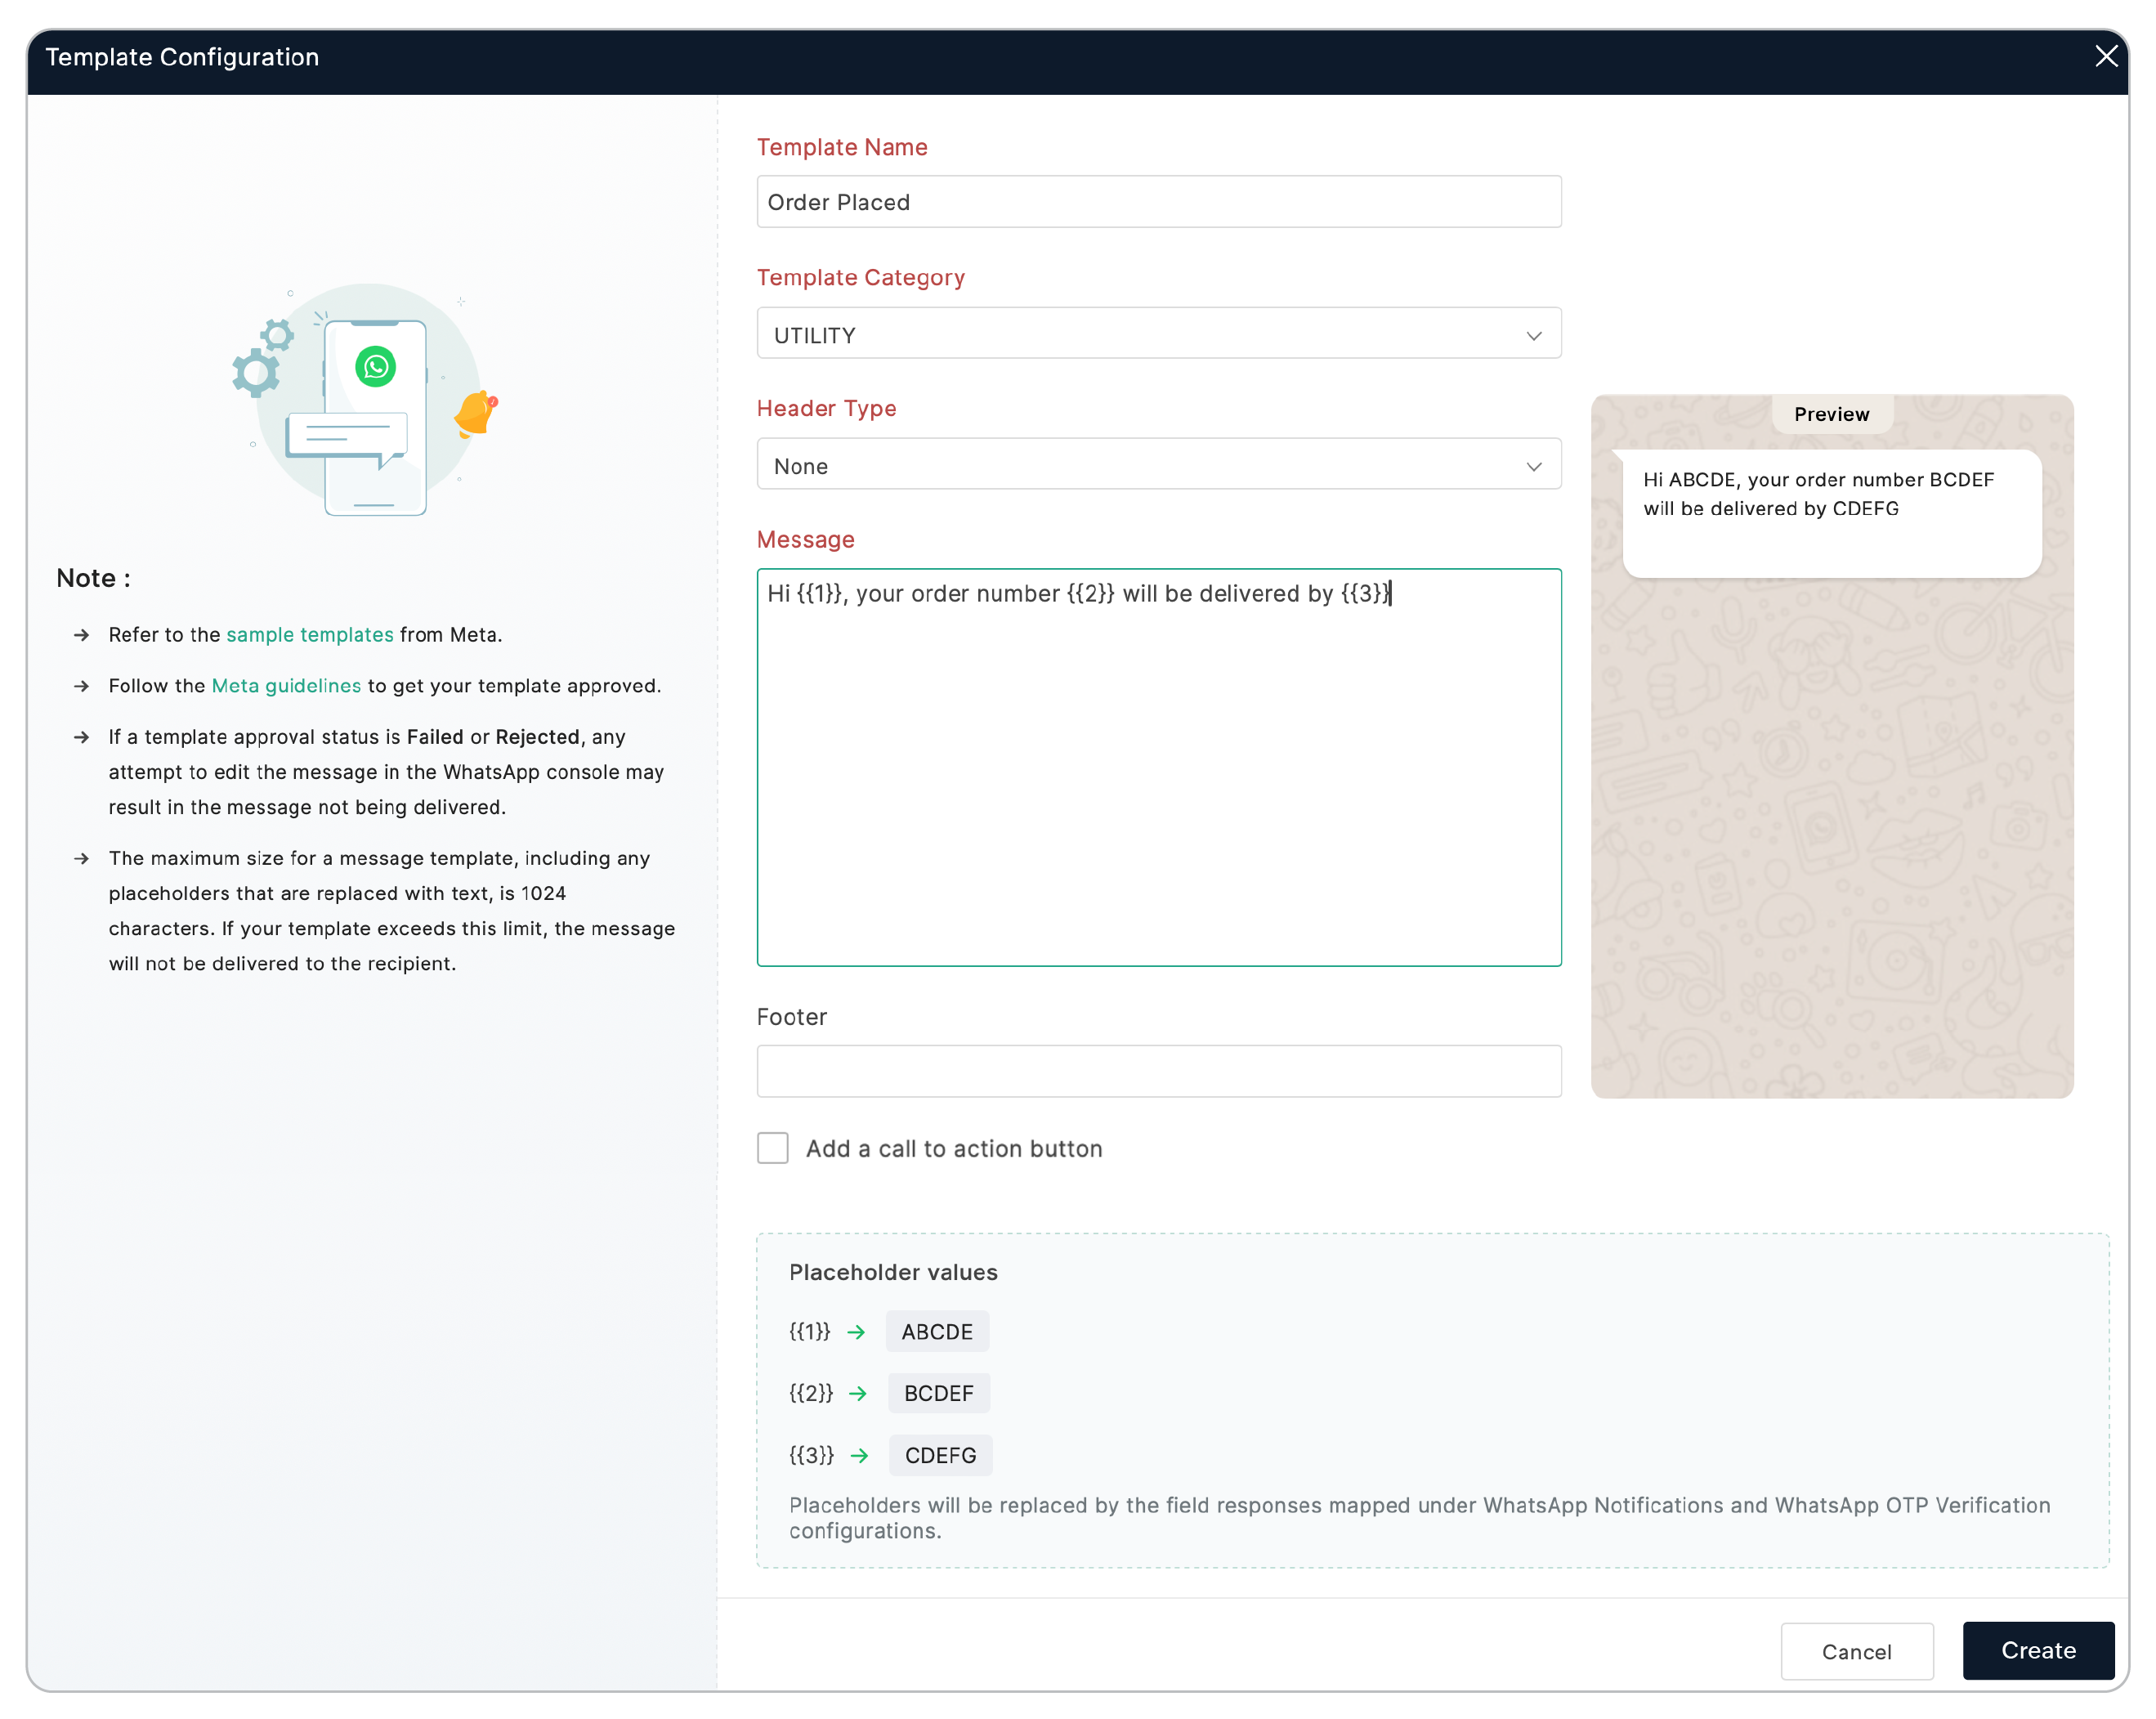Click the empty Footer input field
The width and height of the screenshot is (2156, 1719).
1158,1071
